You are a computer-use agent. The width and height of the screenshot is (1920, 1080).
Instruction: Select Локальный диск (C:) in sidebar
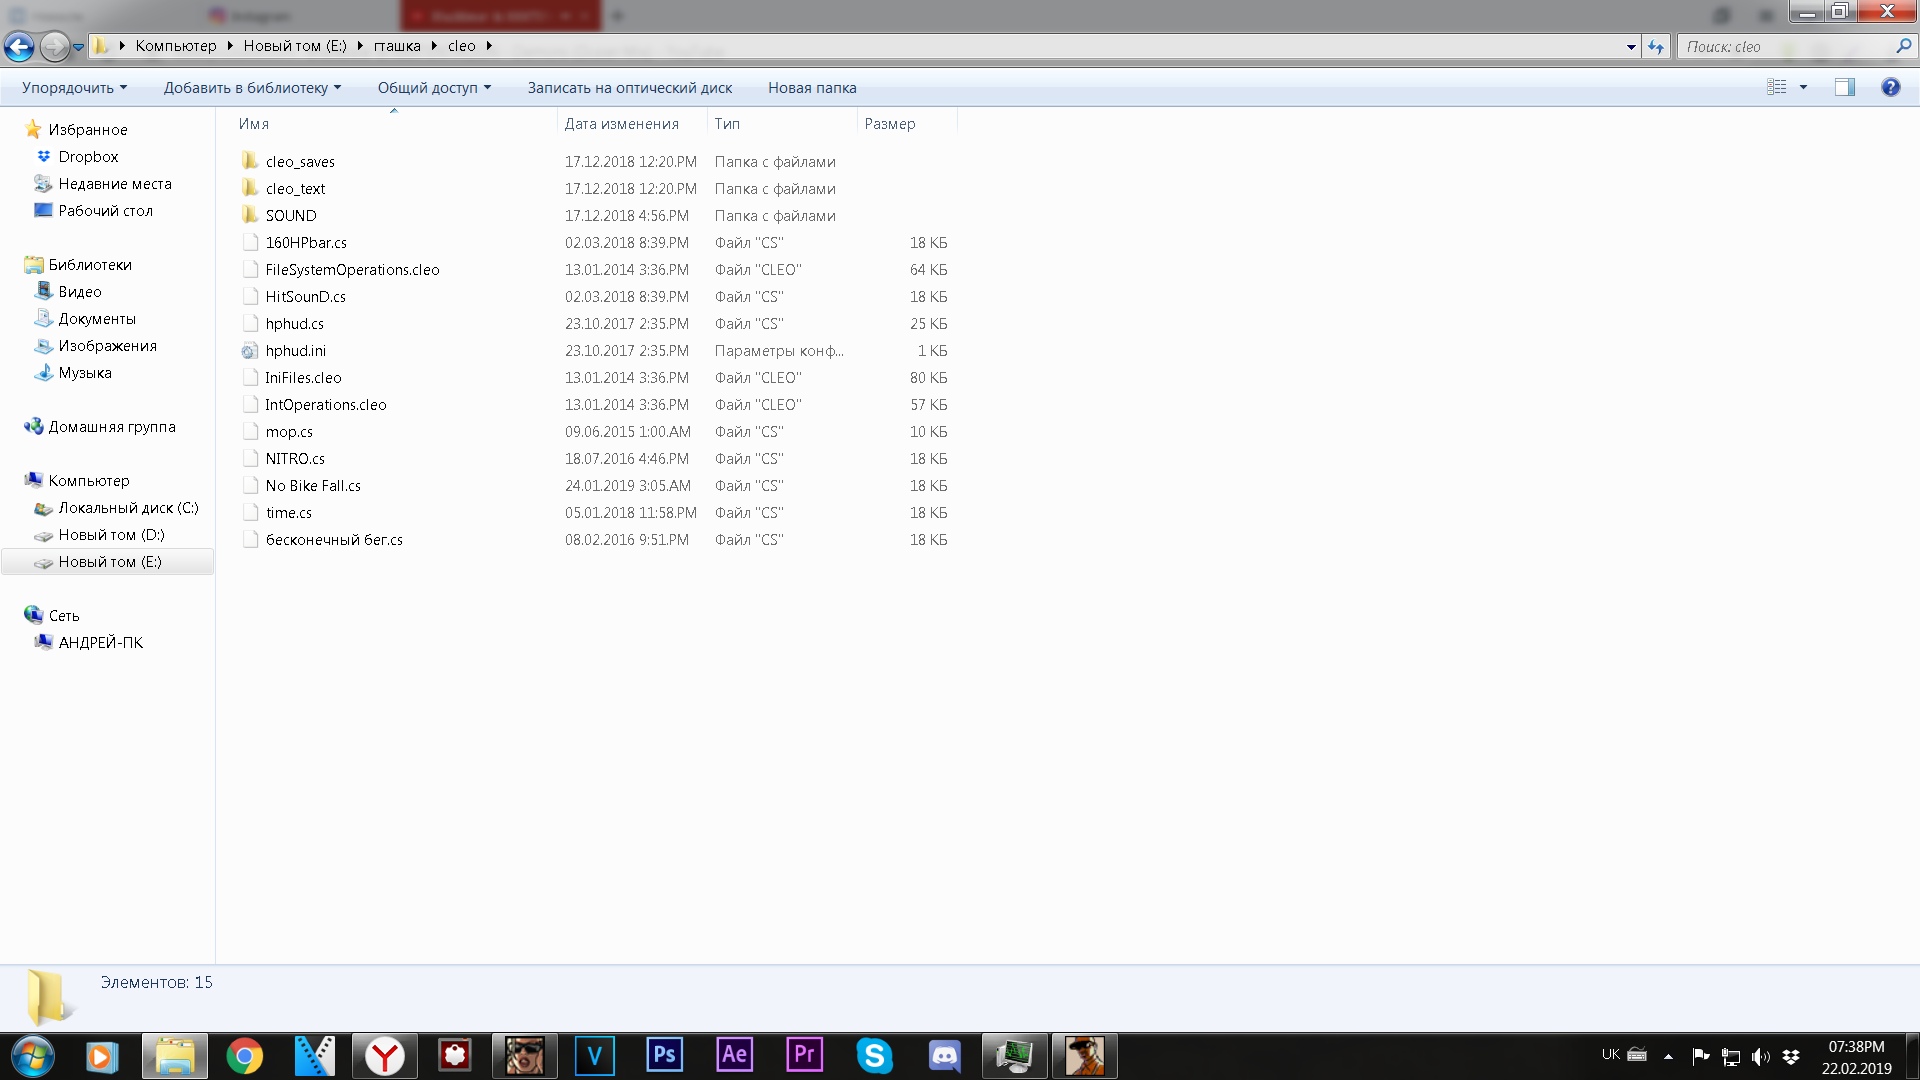click(128, 507)
